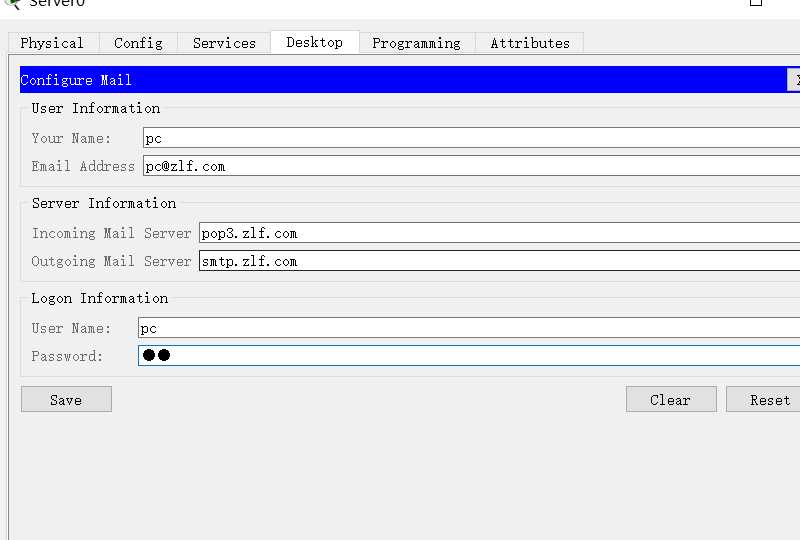
Task: Go to the Services tab
Action: point(224,43)
